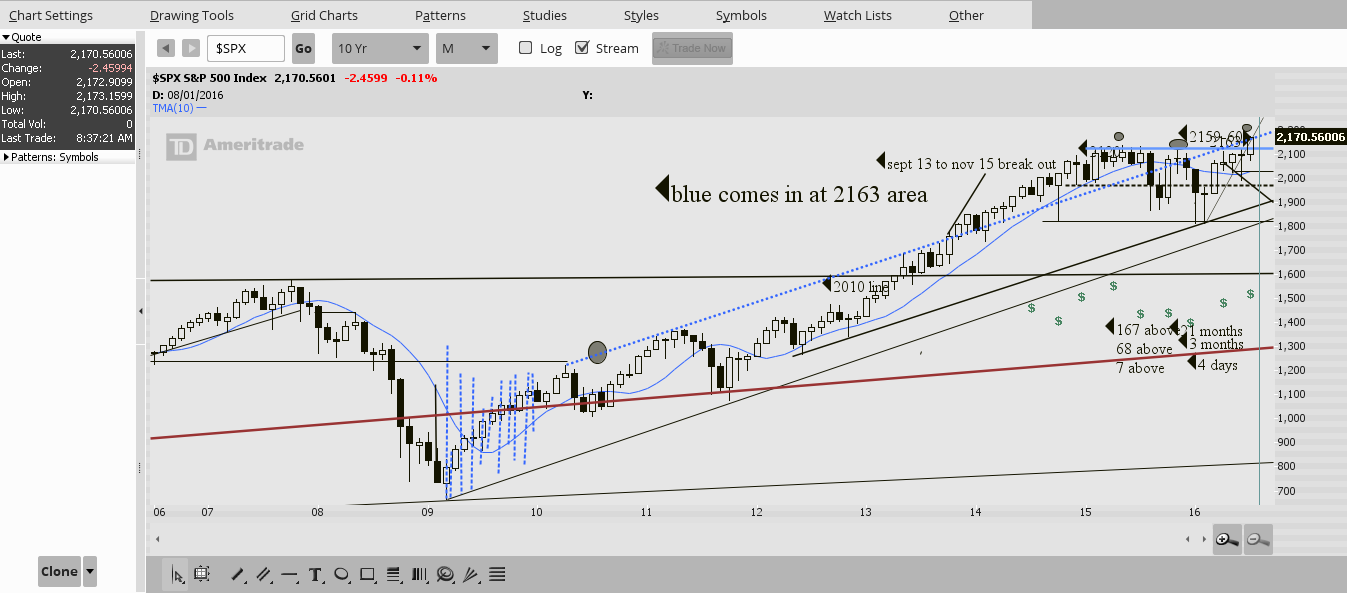
Task: Click the gray ellipse marker near 2010
Action: click(x=597, y=351)
